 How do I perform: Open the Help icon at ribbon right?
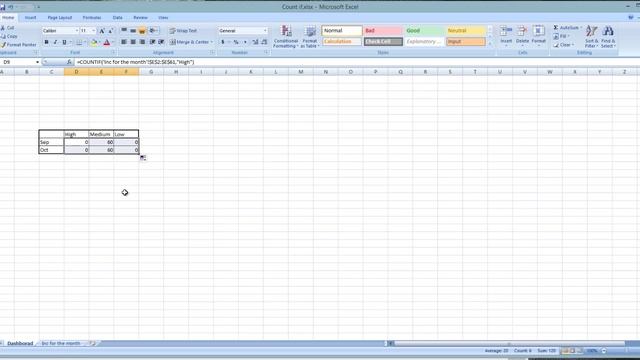pos(631,18)
